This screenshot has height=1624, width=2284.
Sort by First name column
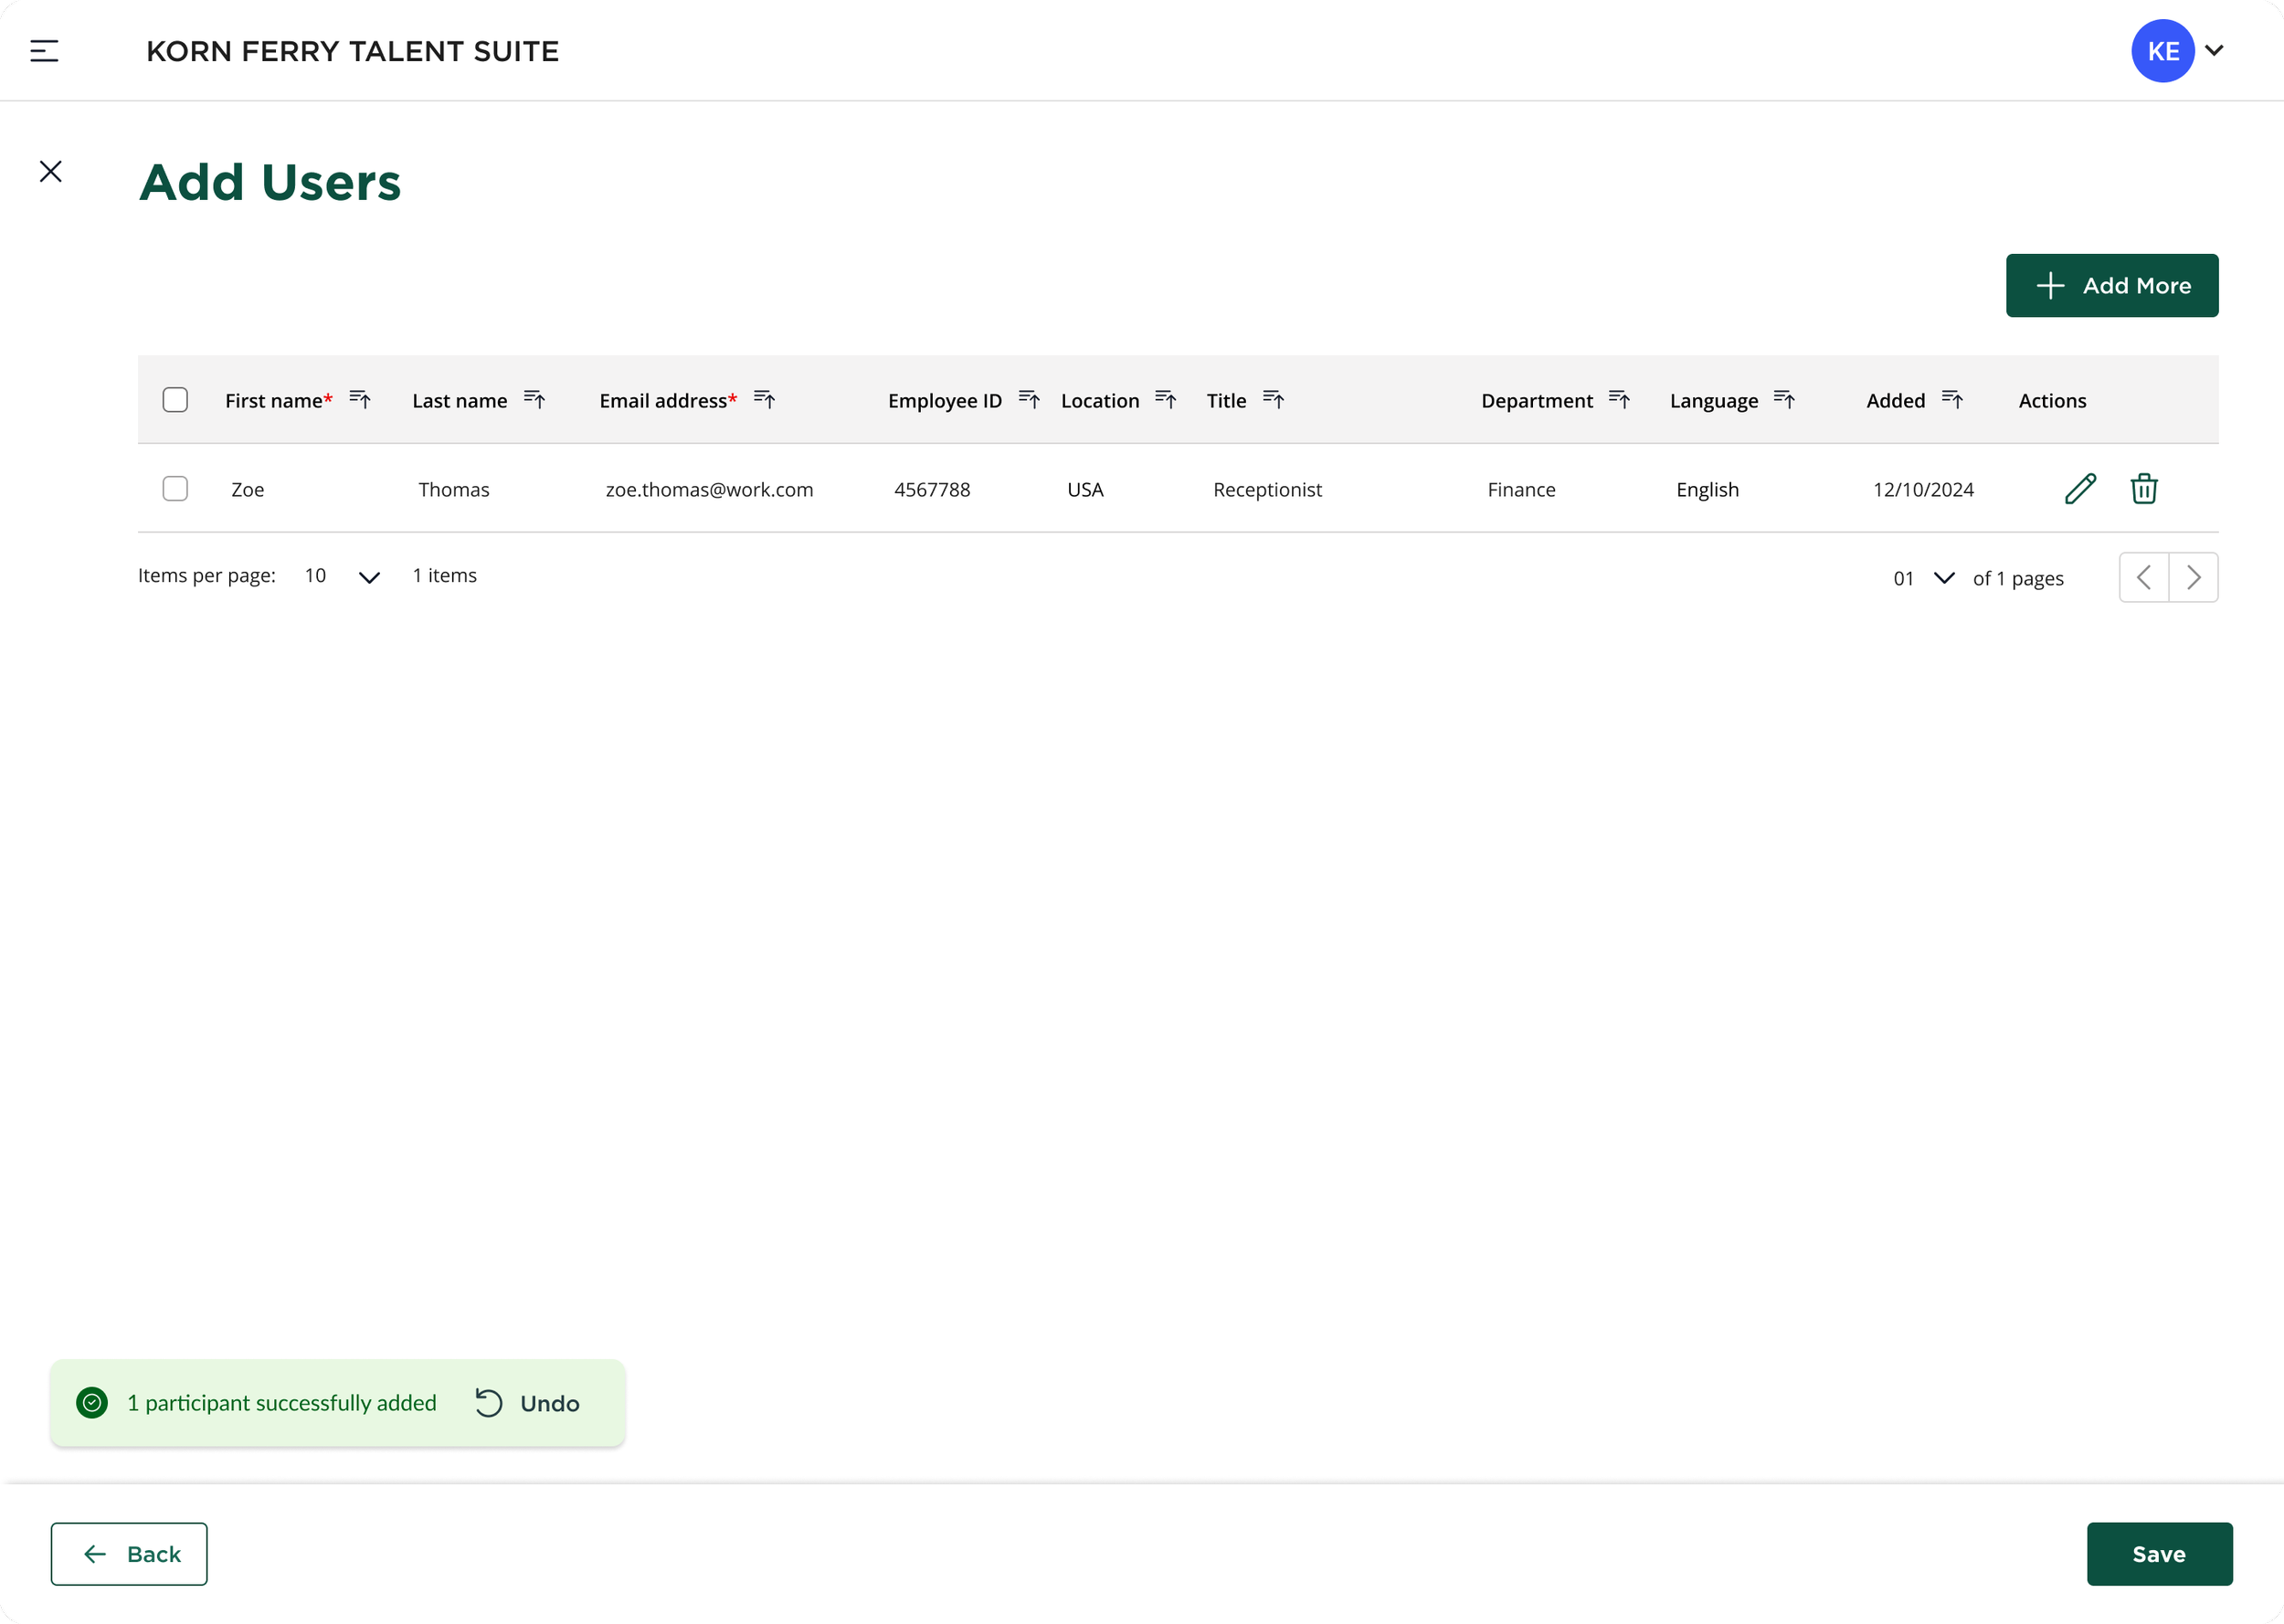[x=360, y=400]
